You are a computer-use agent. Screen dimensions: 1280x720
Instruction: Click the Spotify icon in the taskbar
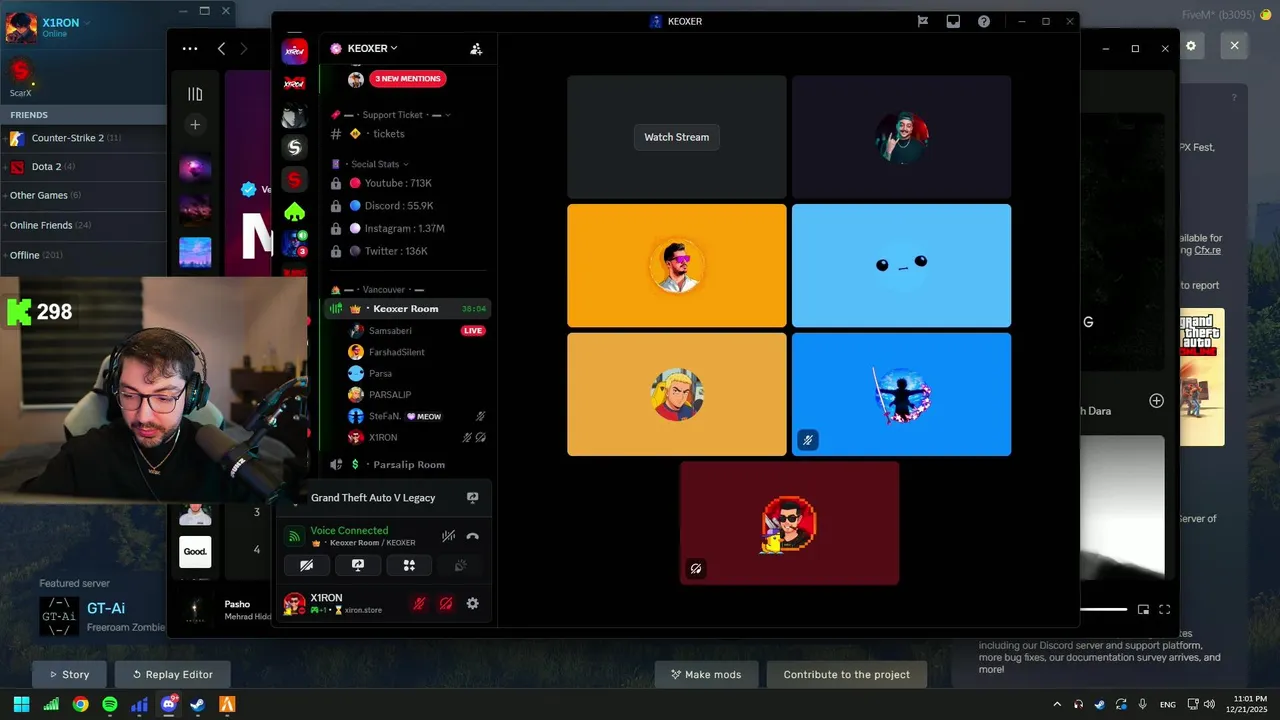[x=110, y=704]
